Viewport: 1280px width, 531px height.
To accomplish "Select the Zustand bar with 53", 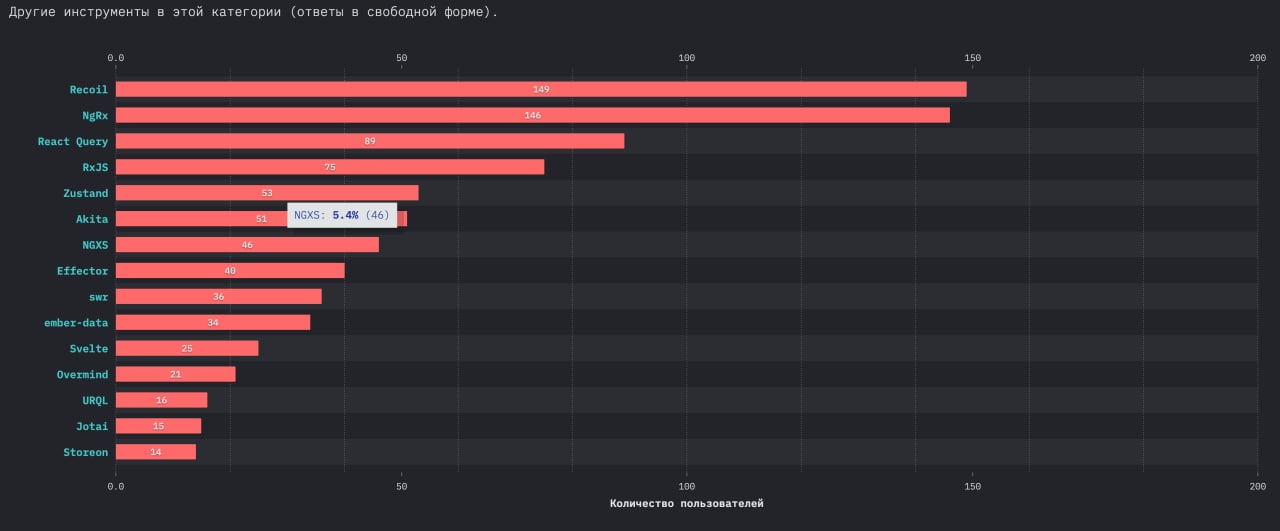I will [x=267, y=193].
